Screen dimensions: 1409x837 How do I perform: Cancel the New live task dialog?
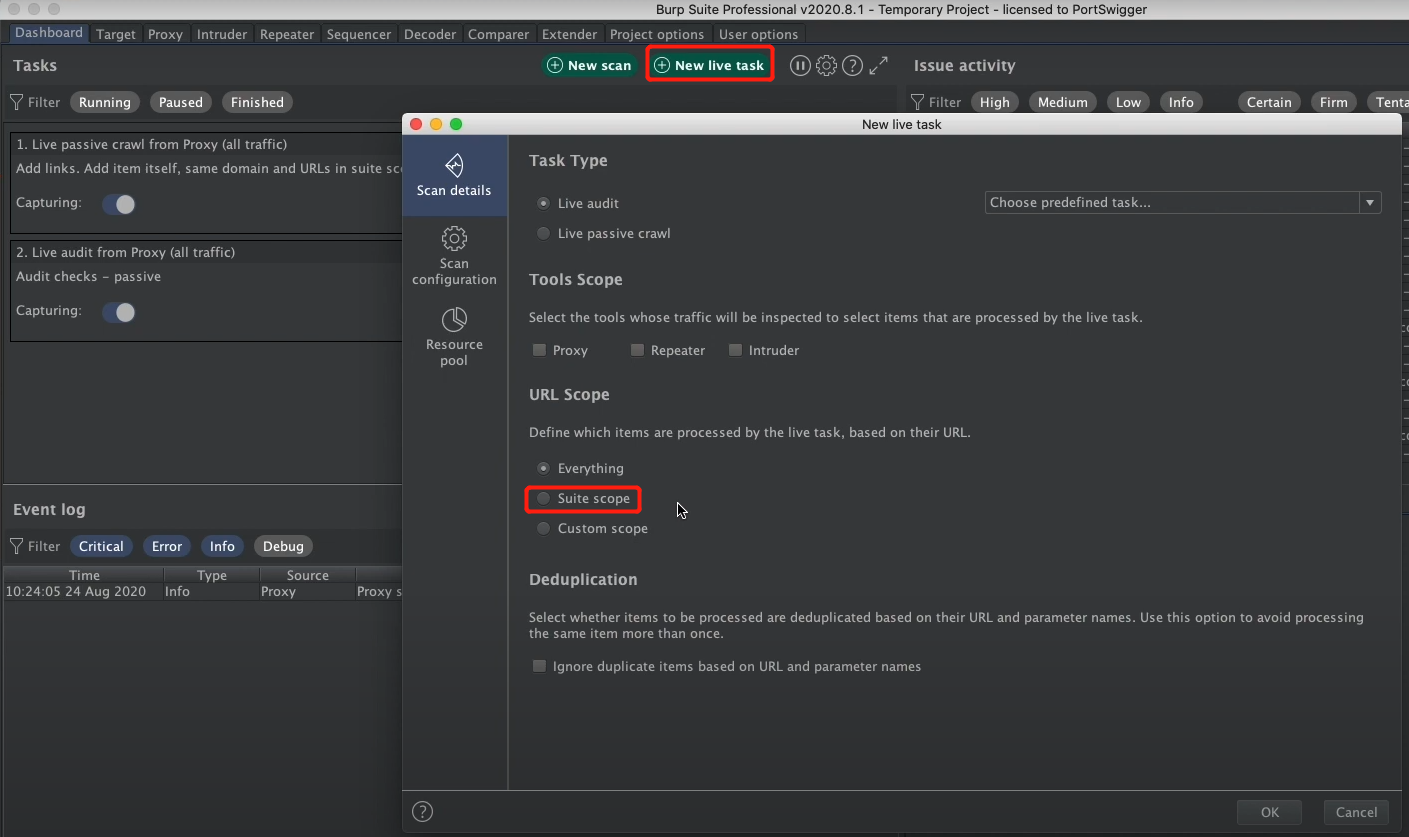click(1357, 812)
